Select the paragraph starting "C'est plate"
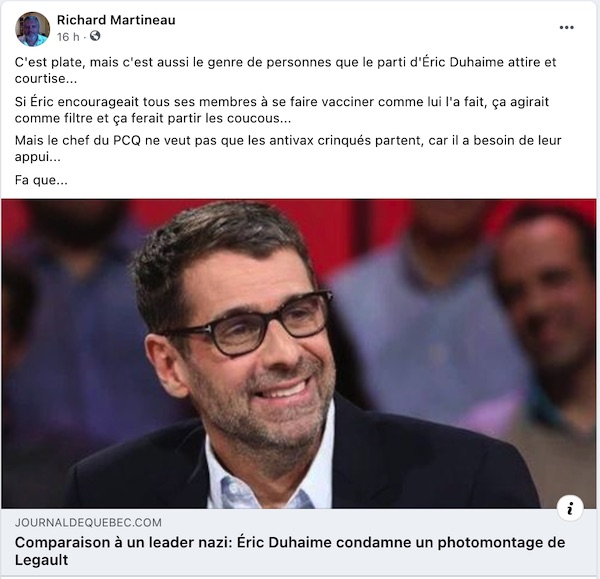600x579 pixels. 285,70
